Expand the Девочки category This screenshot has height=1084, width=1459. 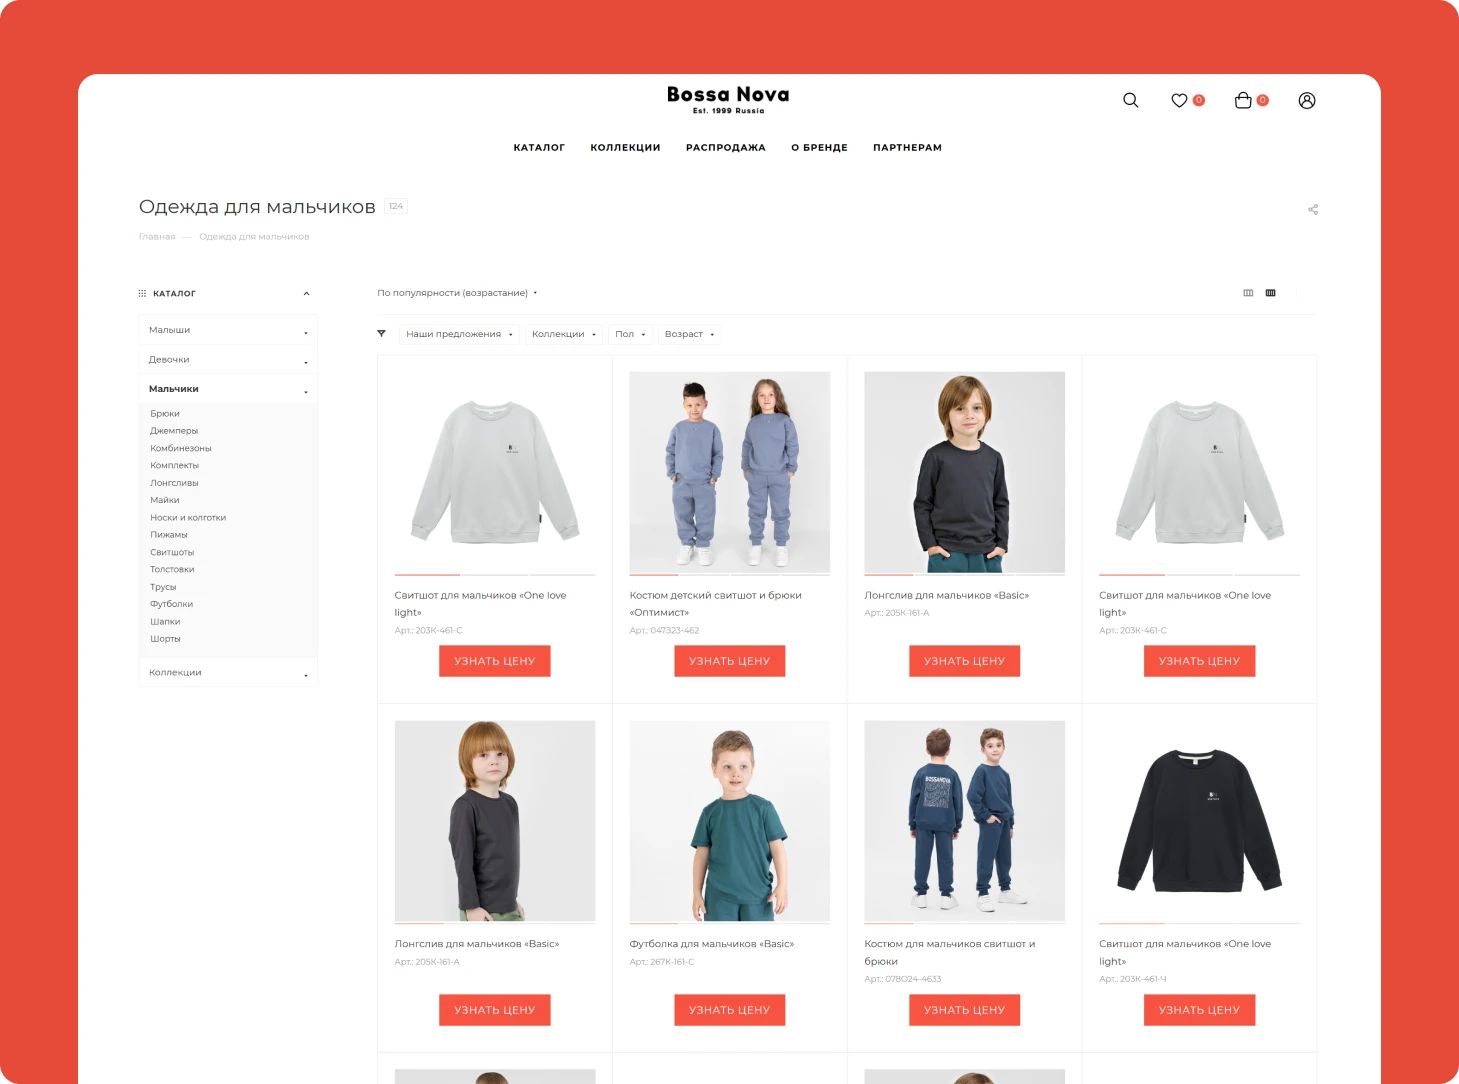[x=306, y=361]
